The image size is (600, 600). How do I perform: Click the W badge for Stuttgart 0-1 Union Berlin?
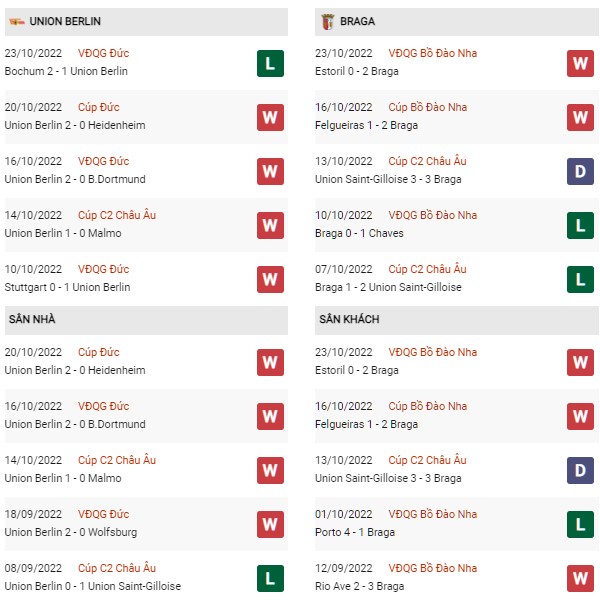click(x=270, y=279)
